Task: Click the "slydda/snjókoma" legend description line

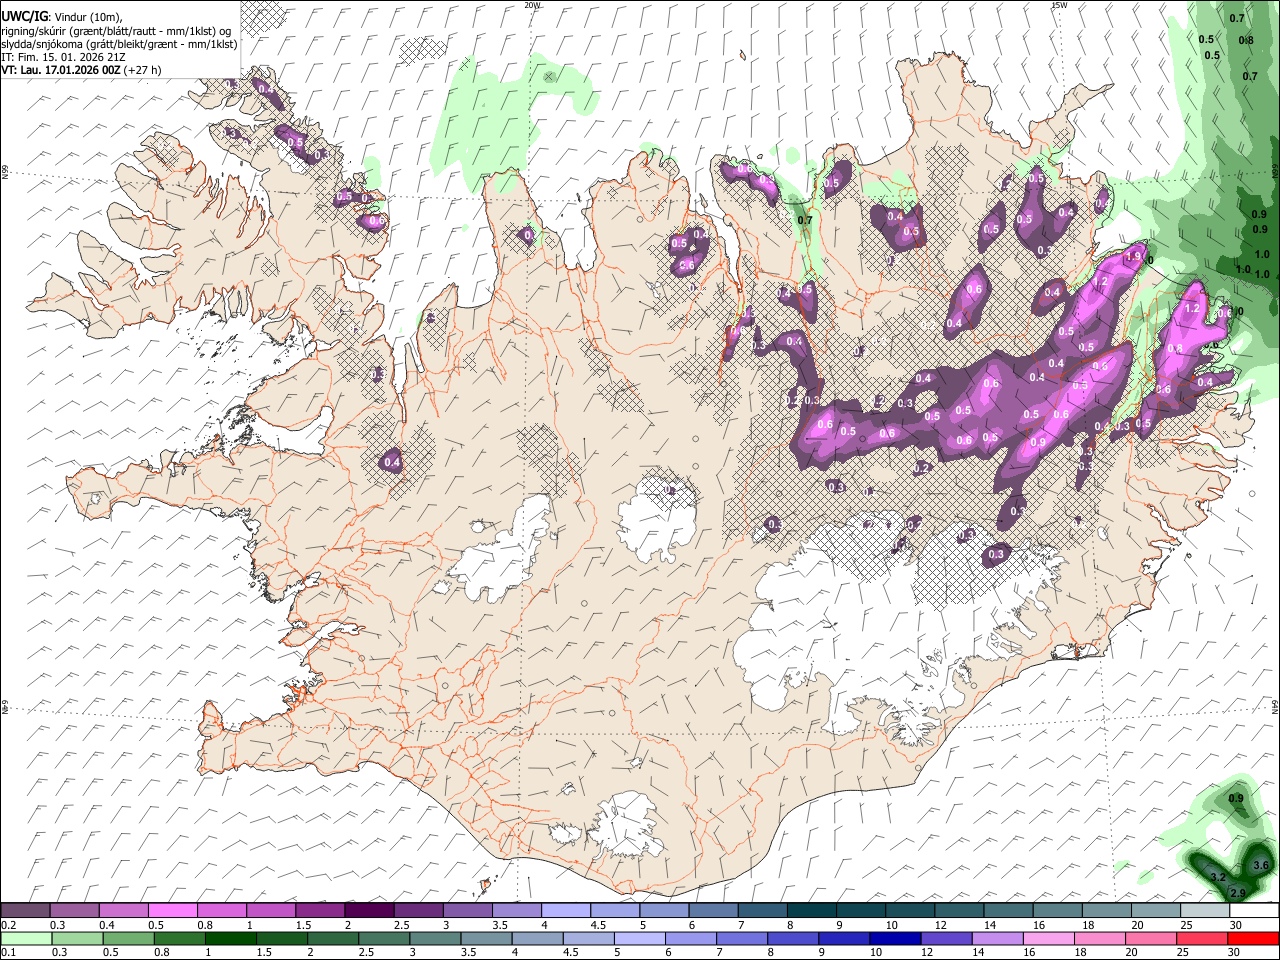Action: tap(119, 44)
